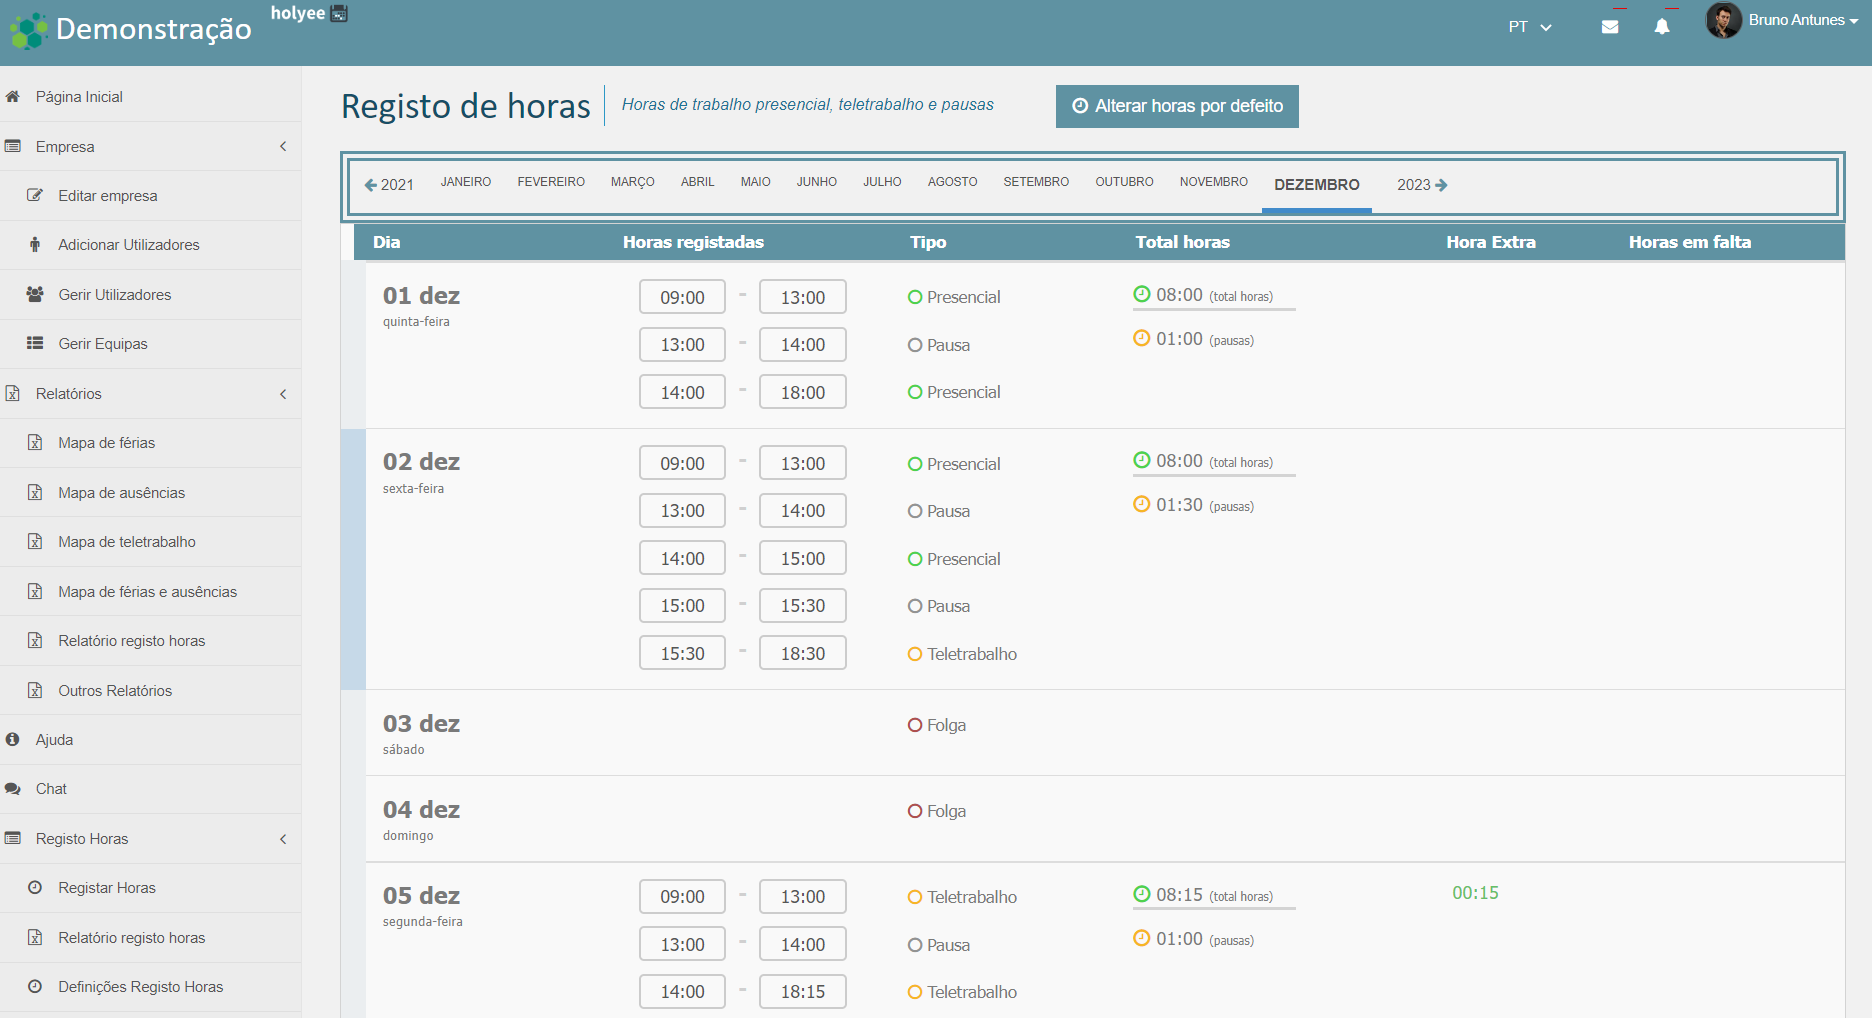Open the PT language dropdown
Screen dimensions: 1872x1018
[1529, 27]
